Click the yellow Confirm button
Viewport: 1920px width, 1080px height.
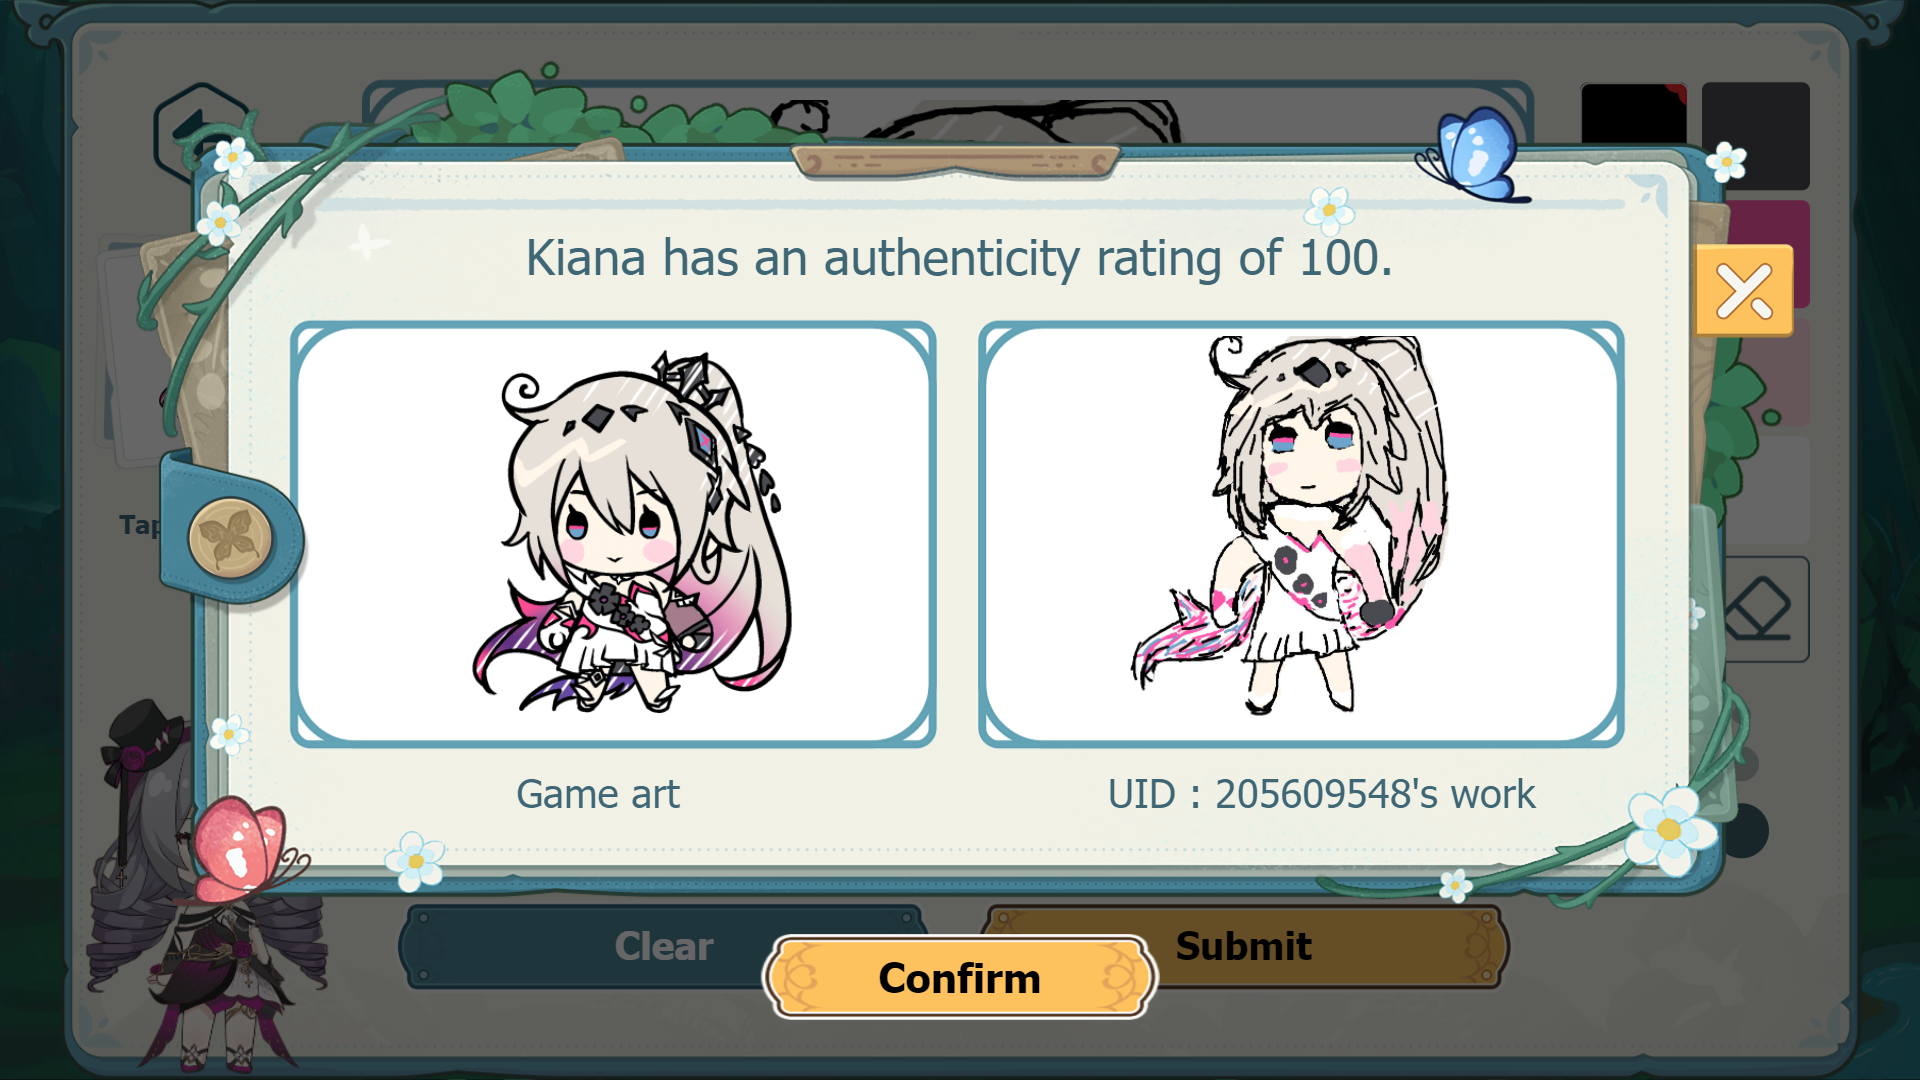[x=959, y=977]
